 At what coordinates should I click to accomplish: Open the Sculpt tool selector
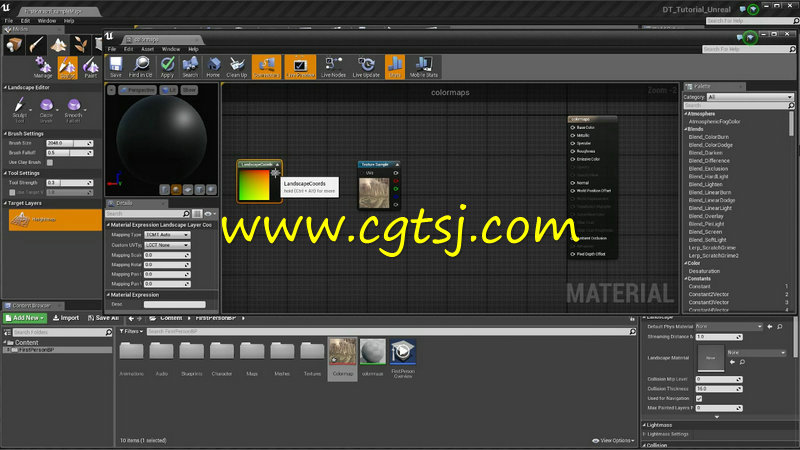19,110
